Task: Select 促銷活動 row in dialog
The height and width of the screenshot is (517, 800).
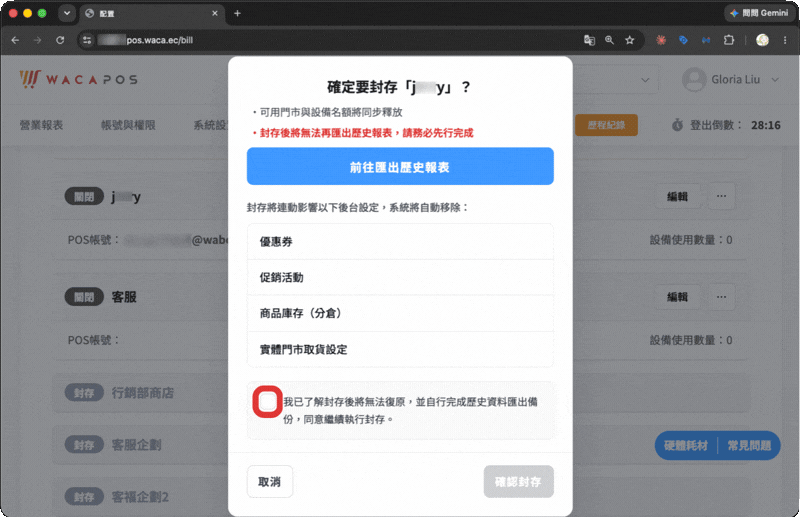Action: point(400,277)
